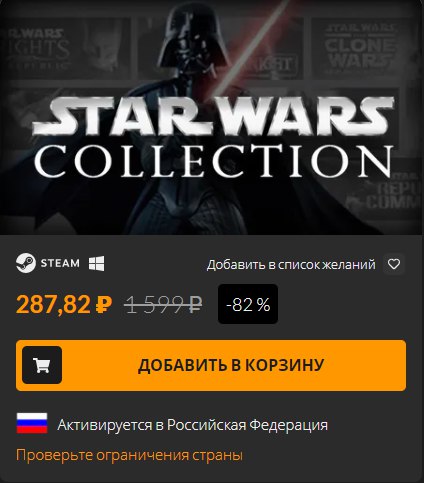Open Проверьте ограничения страны link

coord(129,455)
